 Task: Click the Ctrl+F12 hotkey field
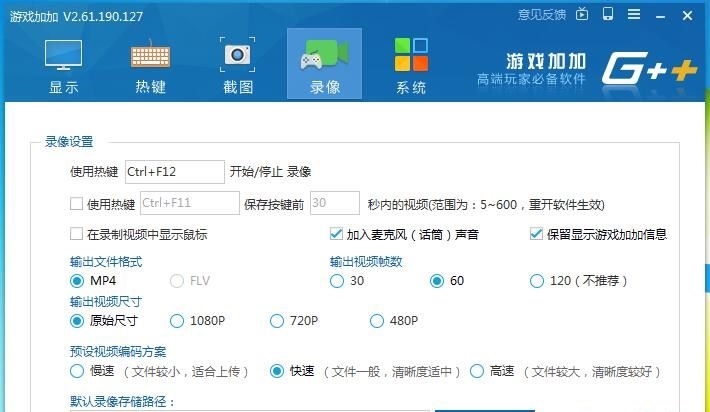[175, 172]
